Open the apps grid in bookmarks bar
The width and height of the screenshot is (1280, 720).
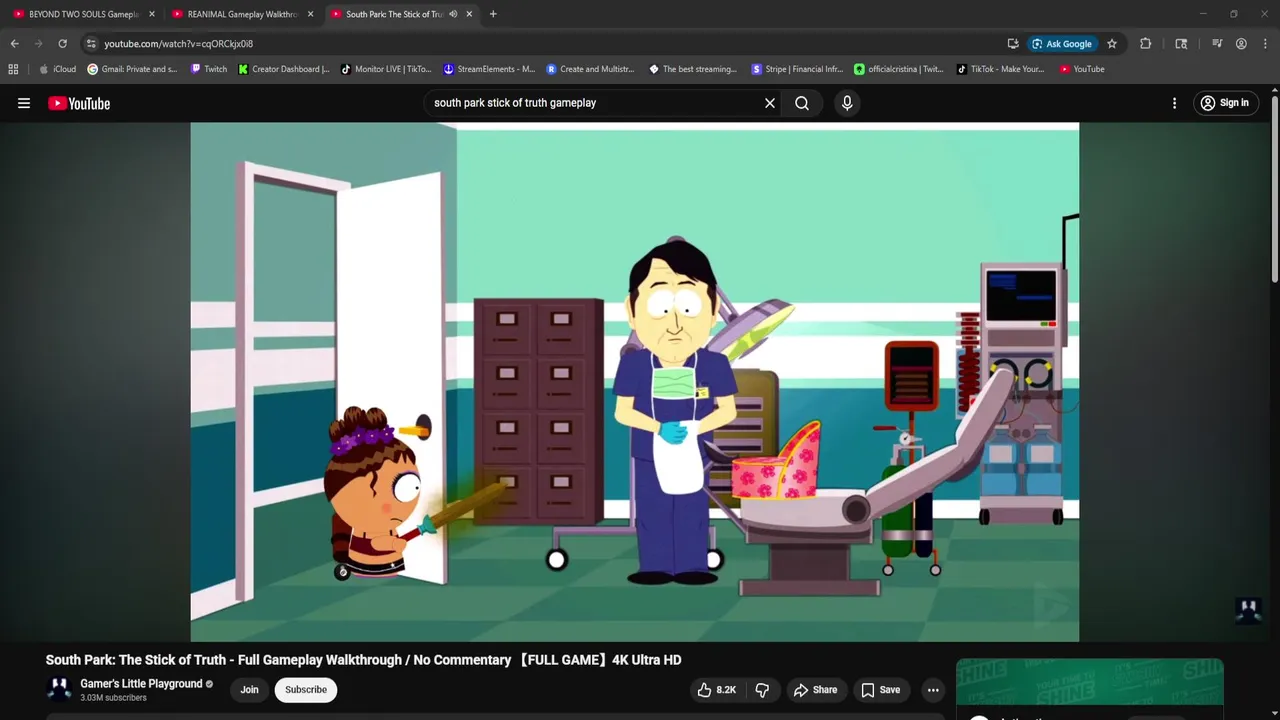13,69
